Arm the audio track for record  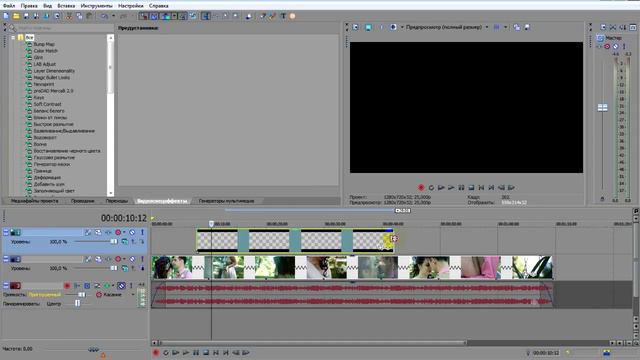[x=67, y=285]
